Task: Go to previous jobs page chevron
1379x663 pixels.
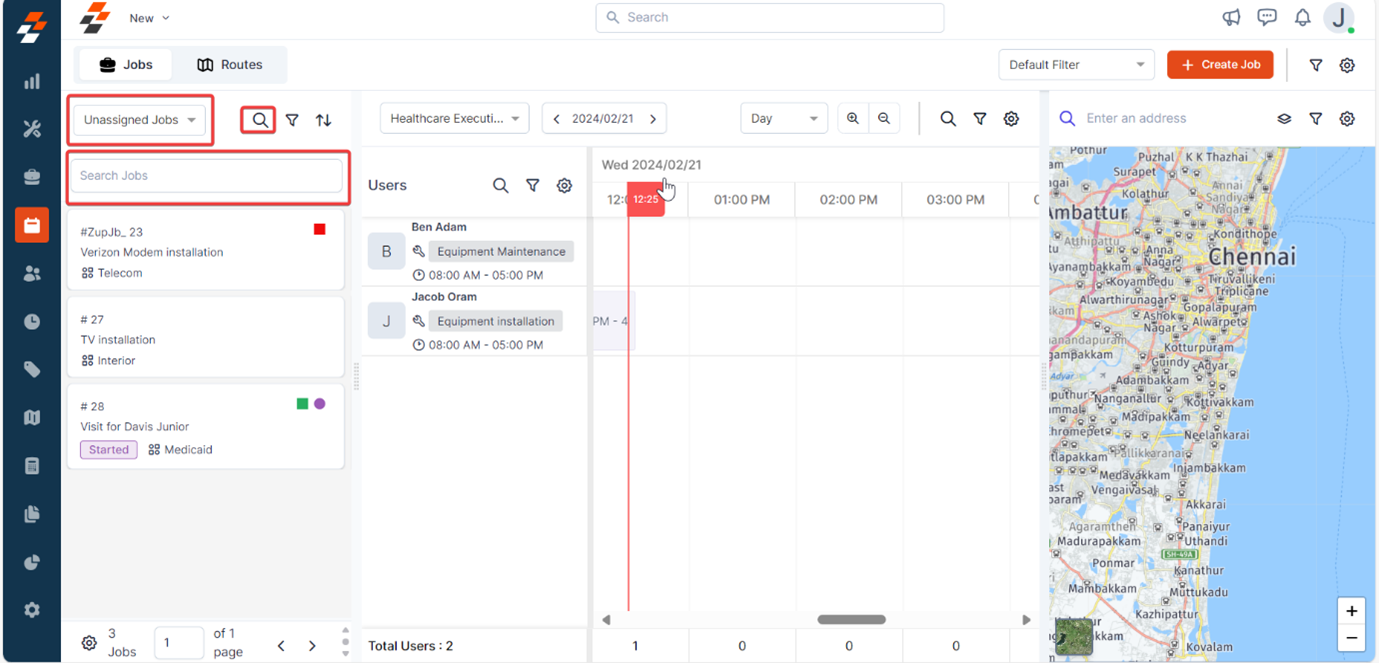Action: 281,646
